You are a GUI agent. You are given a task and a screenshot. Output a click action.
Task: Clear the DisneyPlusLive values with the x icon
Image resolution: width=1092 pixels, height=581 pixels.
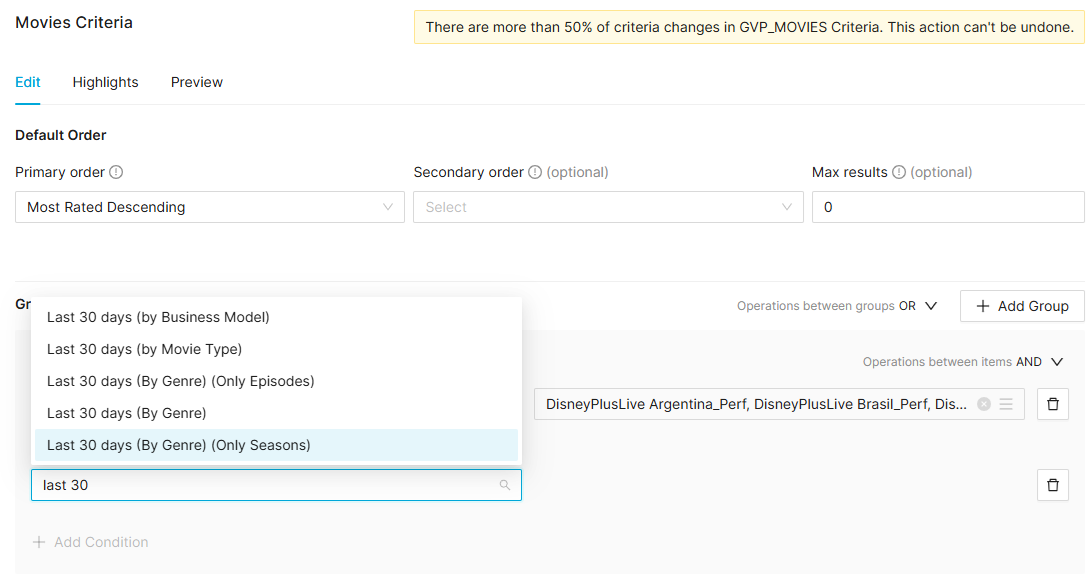[984, 404]
